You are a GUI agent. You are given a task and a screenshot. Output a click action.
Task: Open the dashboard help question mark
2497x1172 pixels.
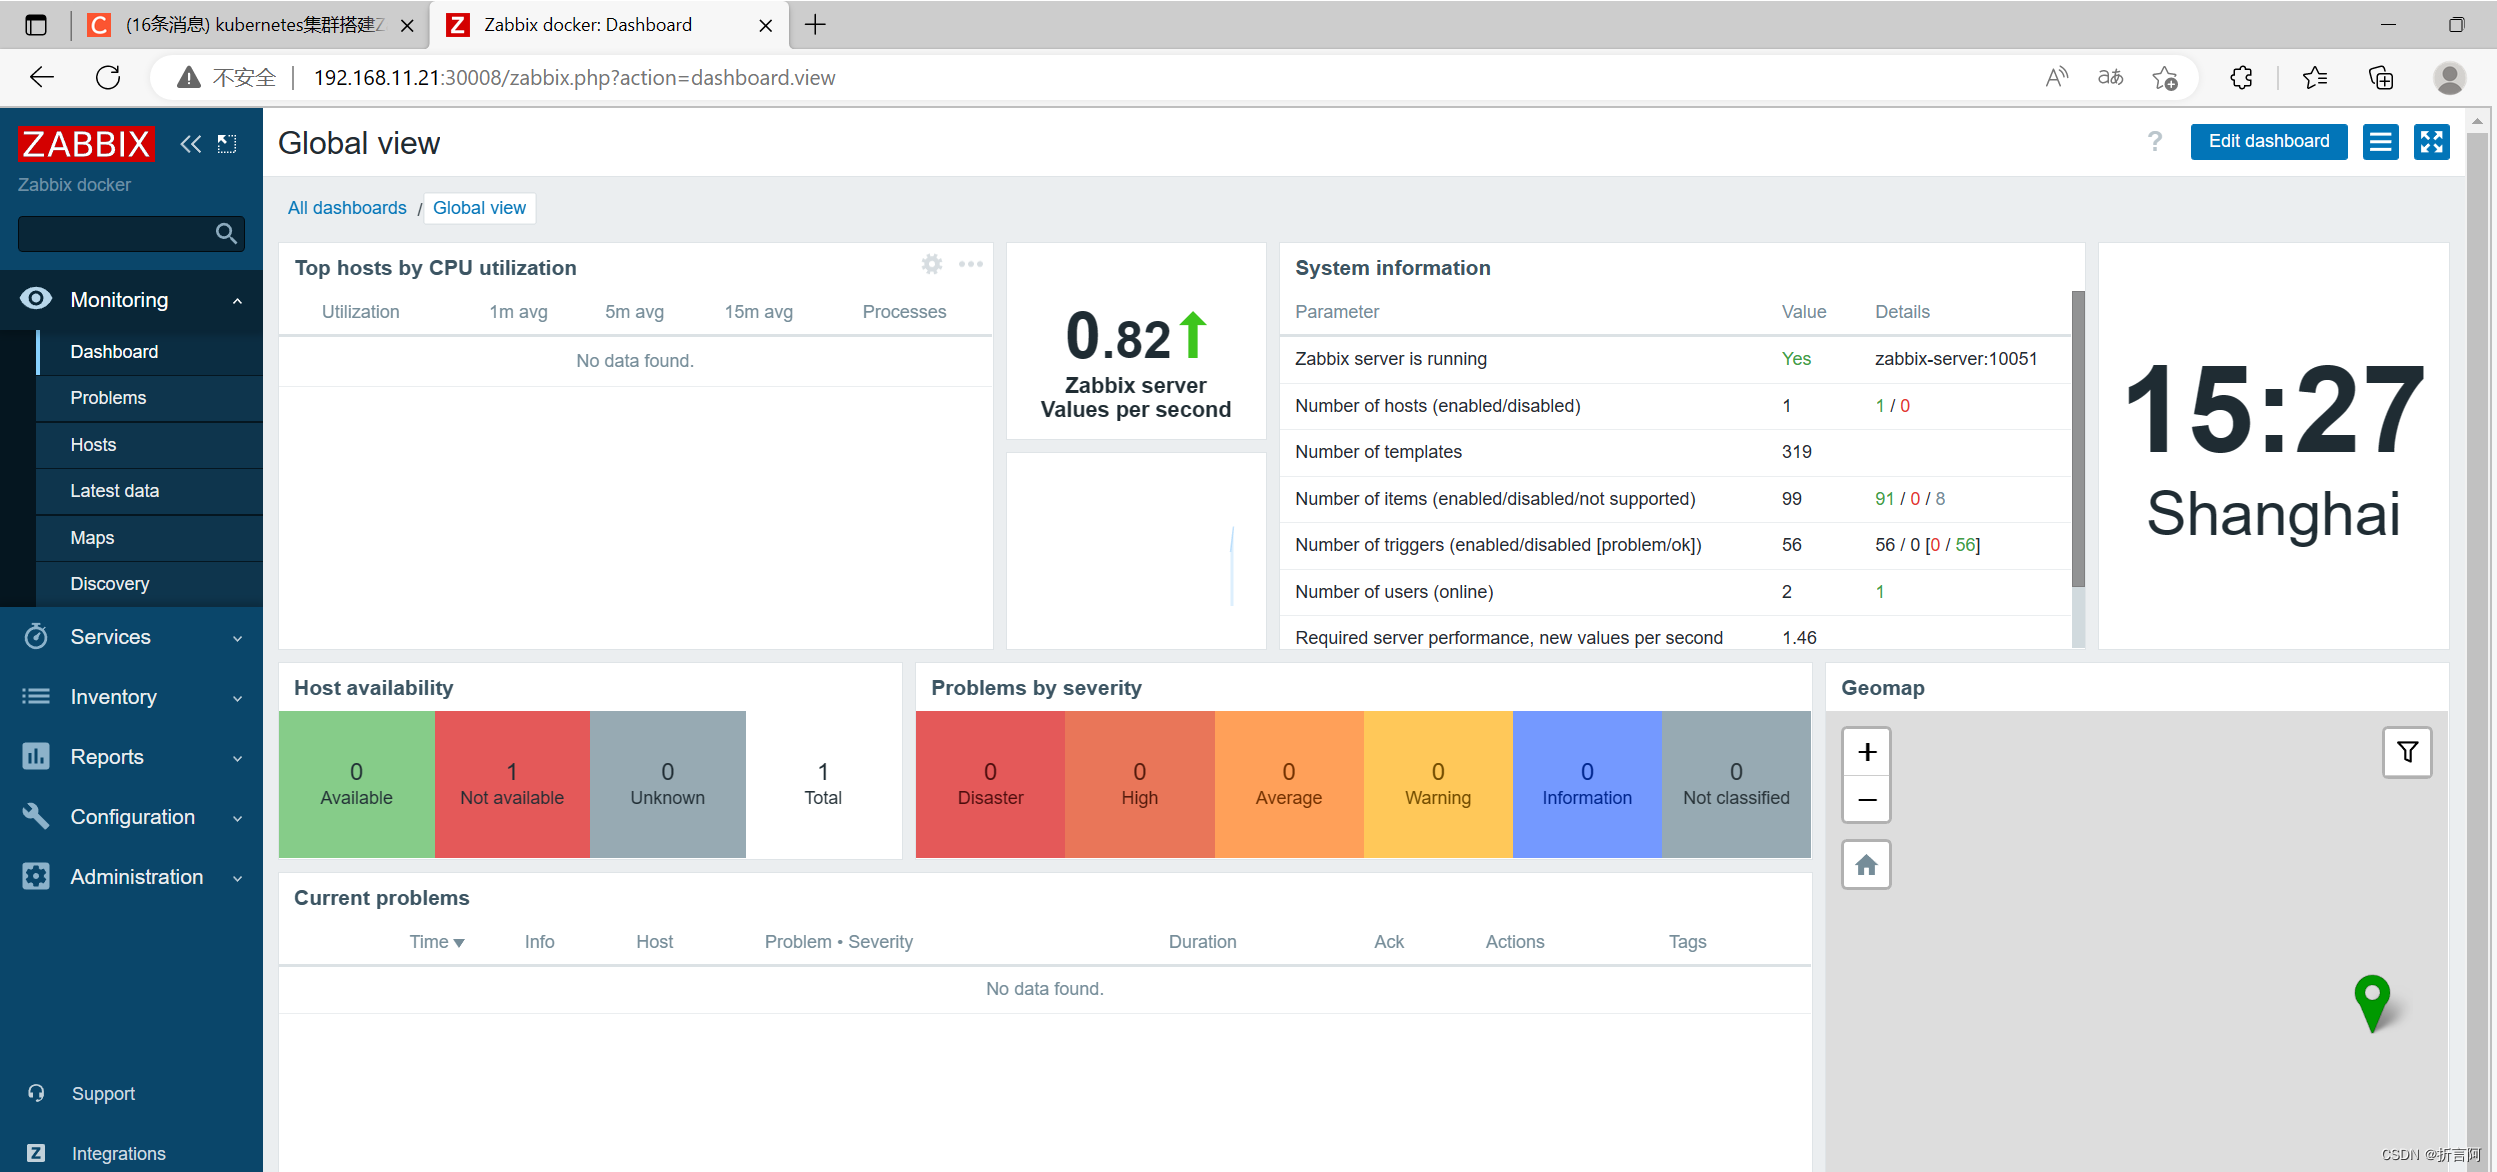tap(2154, 142)
